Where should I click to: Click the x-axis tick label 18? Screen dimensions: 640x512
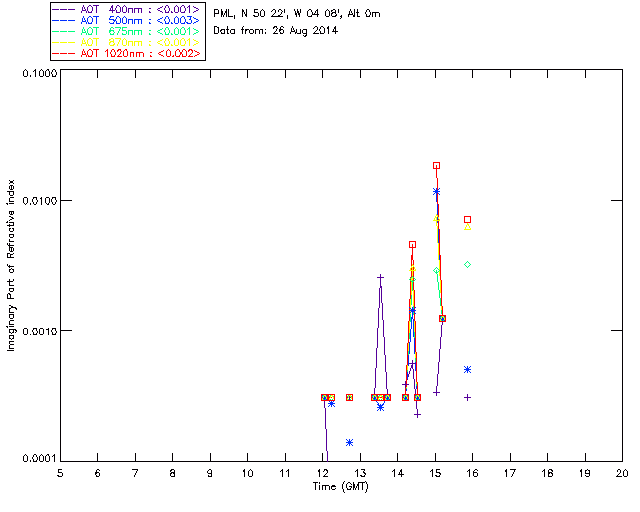(x=547, y=473)
